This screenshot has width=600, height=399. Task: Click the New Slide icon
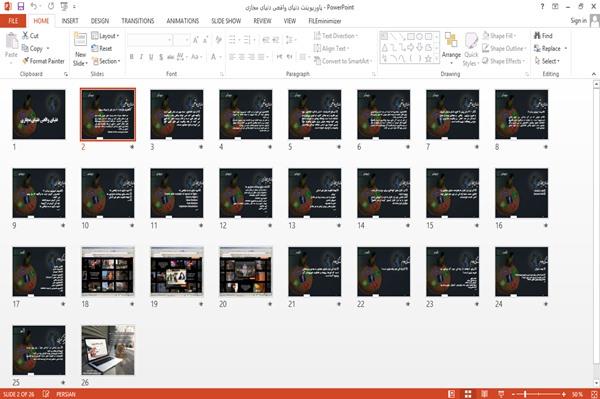pyautogui.click(x=80, y=40)
